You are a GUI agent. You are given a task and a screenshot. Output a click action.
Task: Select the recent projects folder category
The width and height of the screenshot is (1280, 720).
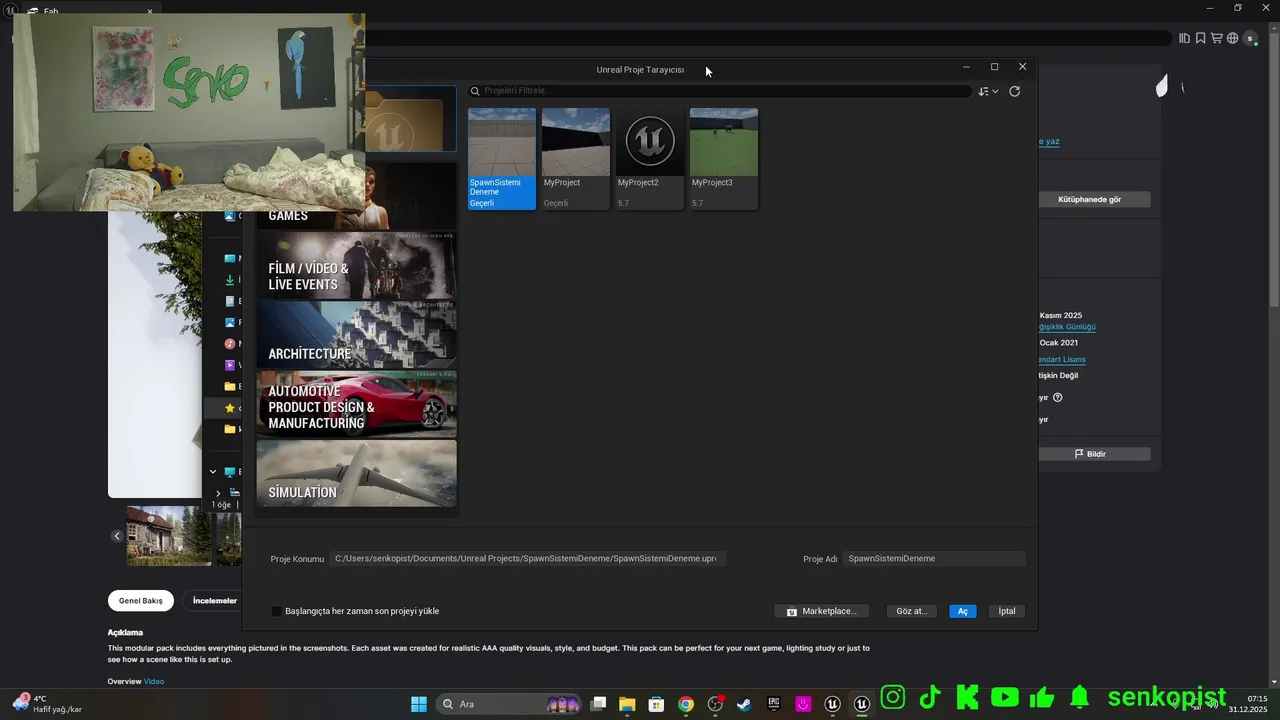coord(411,118)
